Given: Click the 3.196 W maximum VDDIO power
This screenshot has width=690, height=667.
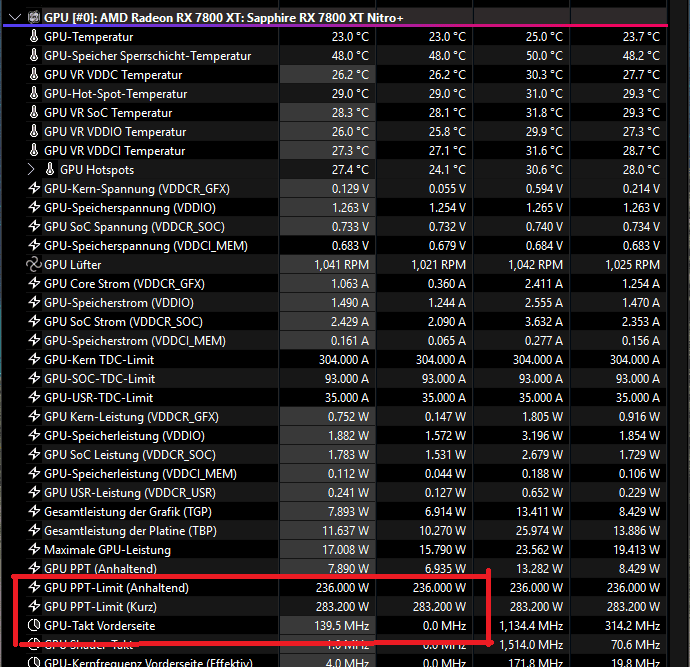Looking at the screenshot, I should pyautogui.click(x=542, y=436).
